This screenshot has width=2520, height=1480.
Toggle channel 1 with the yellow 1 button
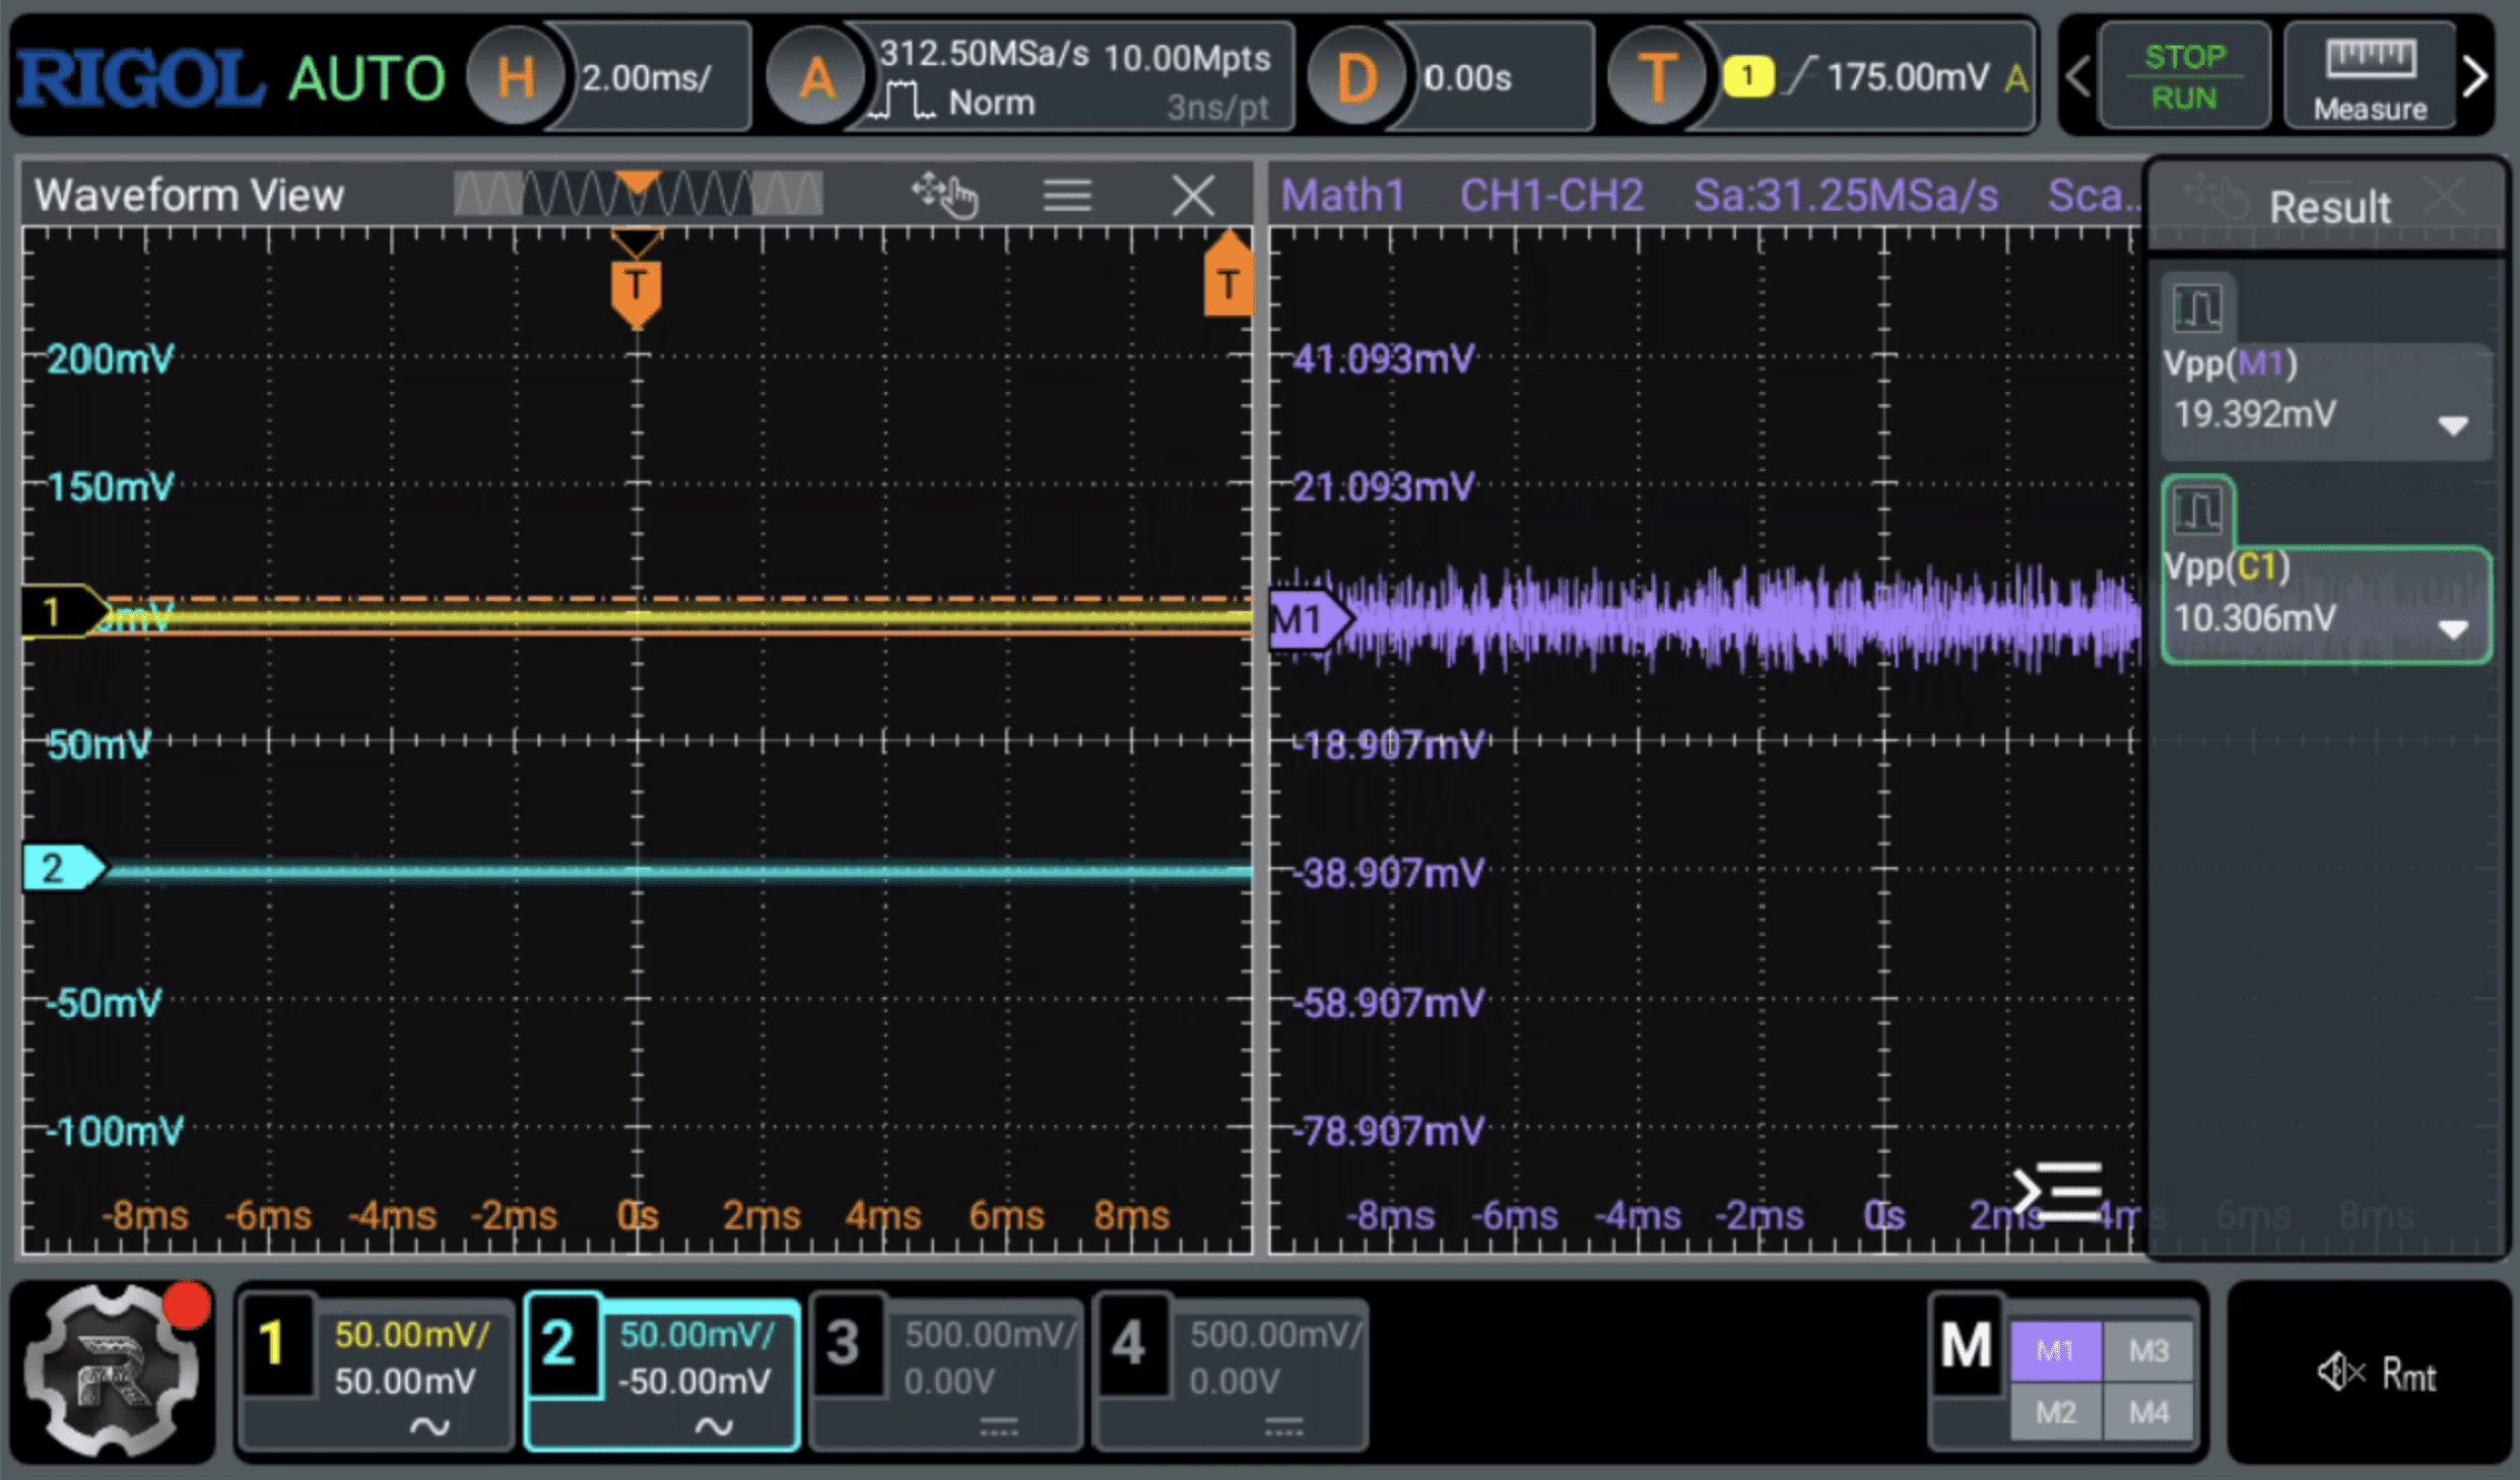click(x=277, y=1343)
